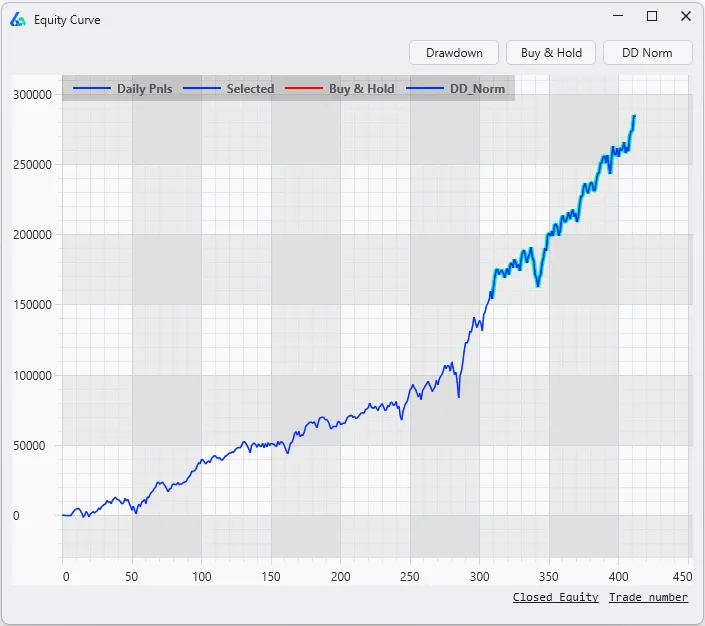Toggle the Buy & Hold legend label
The width and height of the screenshot is (705, 626).
(x=361, y=89)
